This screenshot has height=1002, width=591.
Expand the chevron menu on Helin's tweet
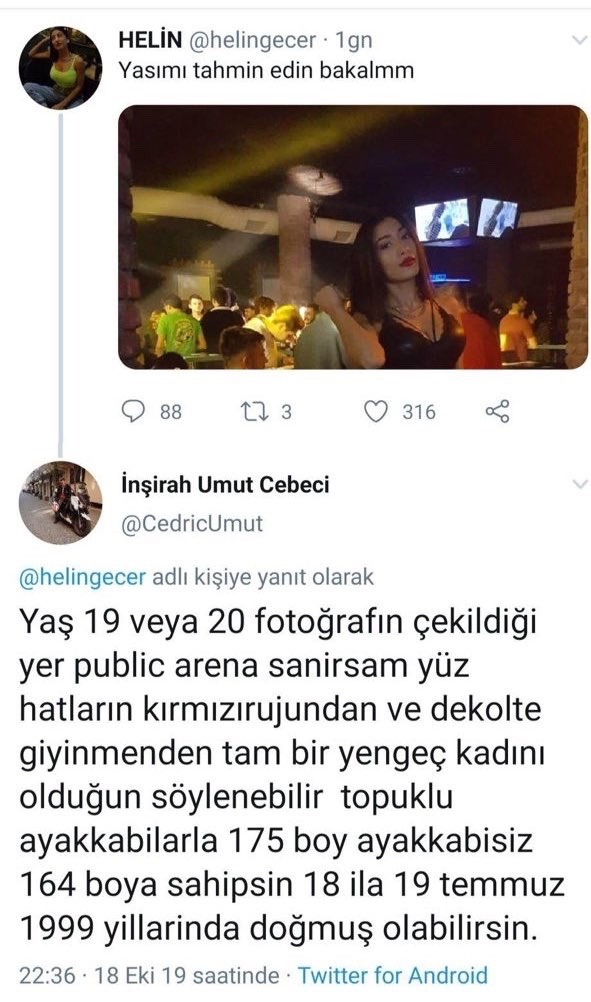[579, 40]
